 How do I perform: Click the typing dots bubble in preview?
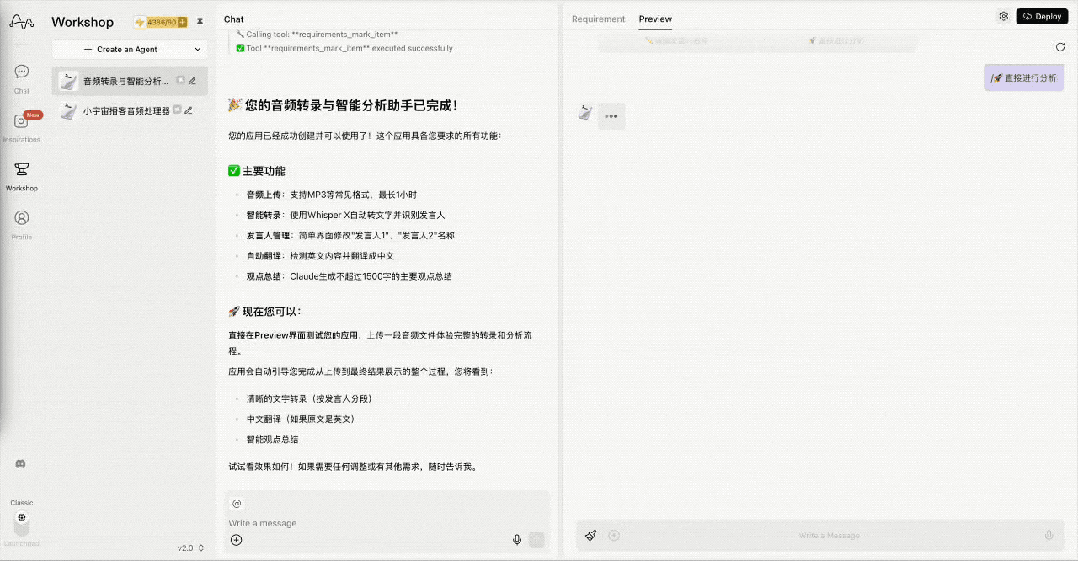[611, 116]
